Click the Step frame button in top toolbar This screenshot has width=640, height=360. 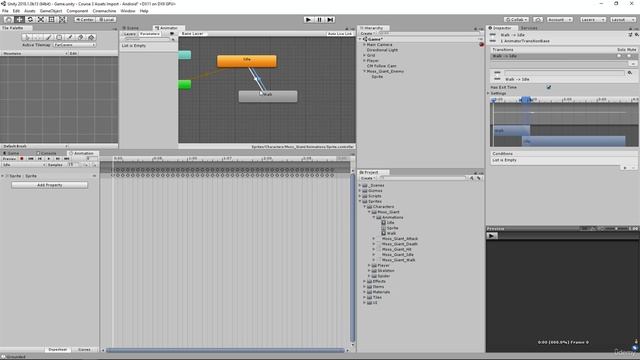coord(330,20)
